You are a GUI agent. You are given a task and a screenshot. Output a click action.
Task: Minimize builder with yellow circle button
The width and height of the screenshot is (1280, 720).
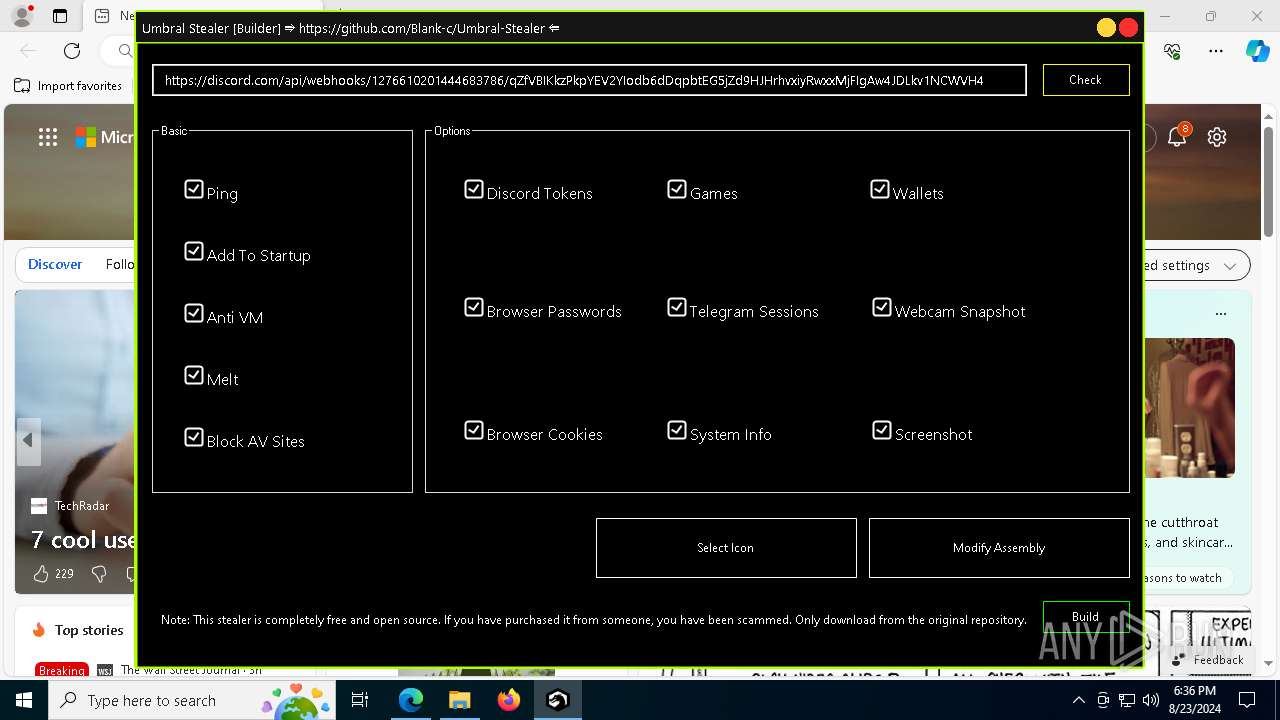point(1106,28)
